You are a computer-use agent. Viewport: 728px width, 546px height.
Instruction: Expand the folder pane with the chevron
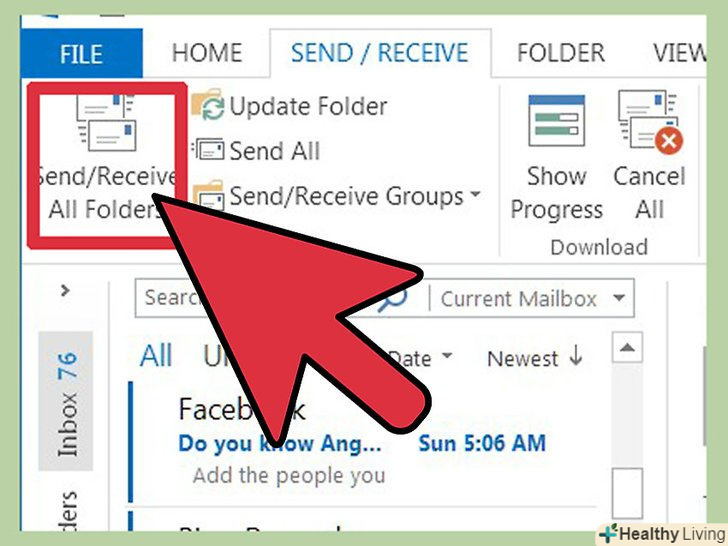(x=65, y=291)
